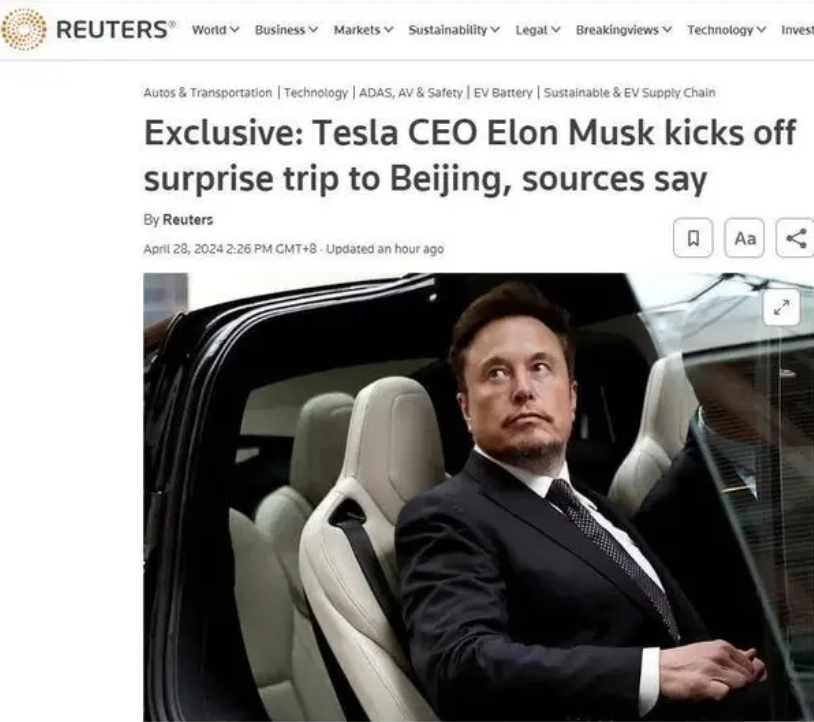This screenshot has height=722, width=814.
Task: Expand the World dropdown menu
Action: click(x=215, y=30)
